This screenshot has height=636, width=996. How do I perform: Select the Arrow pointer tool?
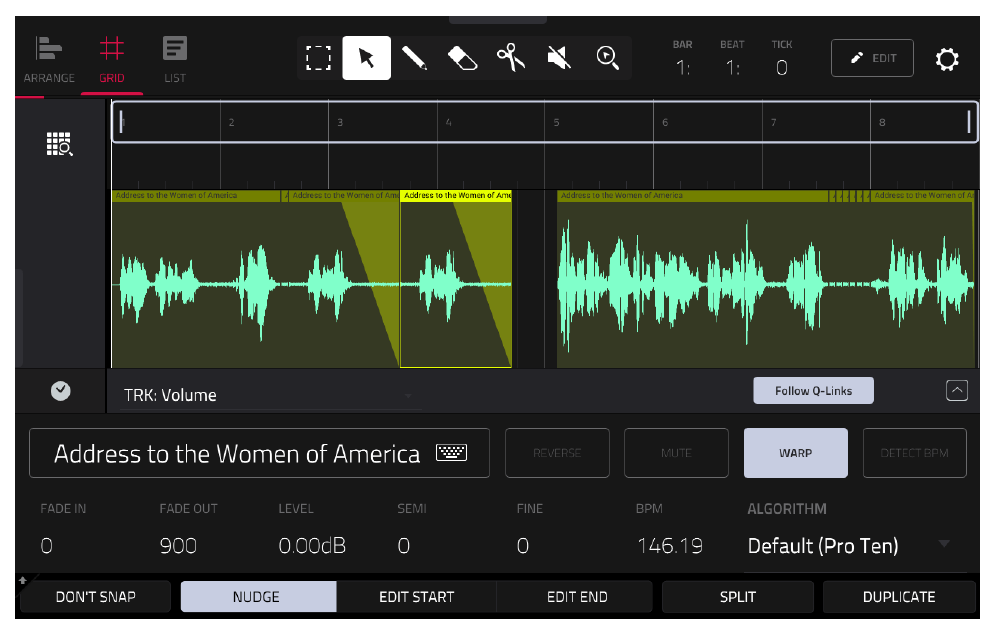[x=367, y=58]
